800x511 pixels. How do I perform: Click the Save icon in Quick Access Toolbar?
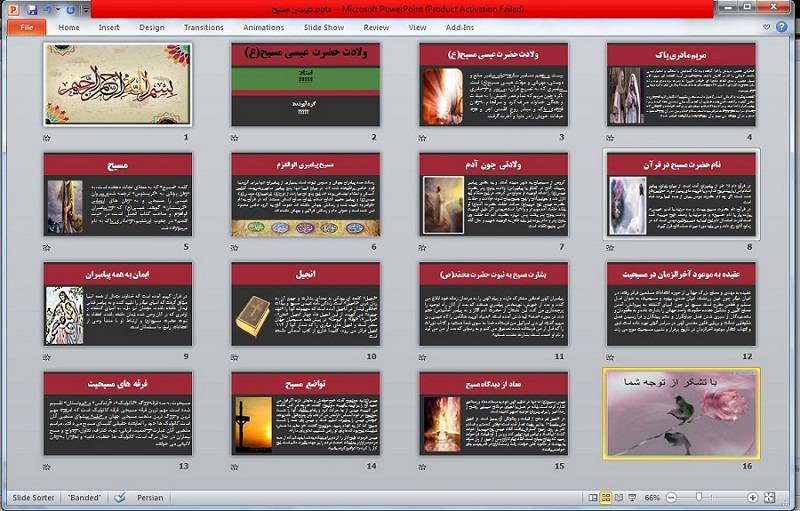[32, 9]
